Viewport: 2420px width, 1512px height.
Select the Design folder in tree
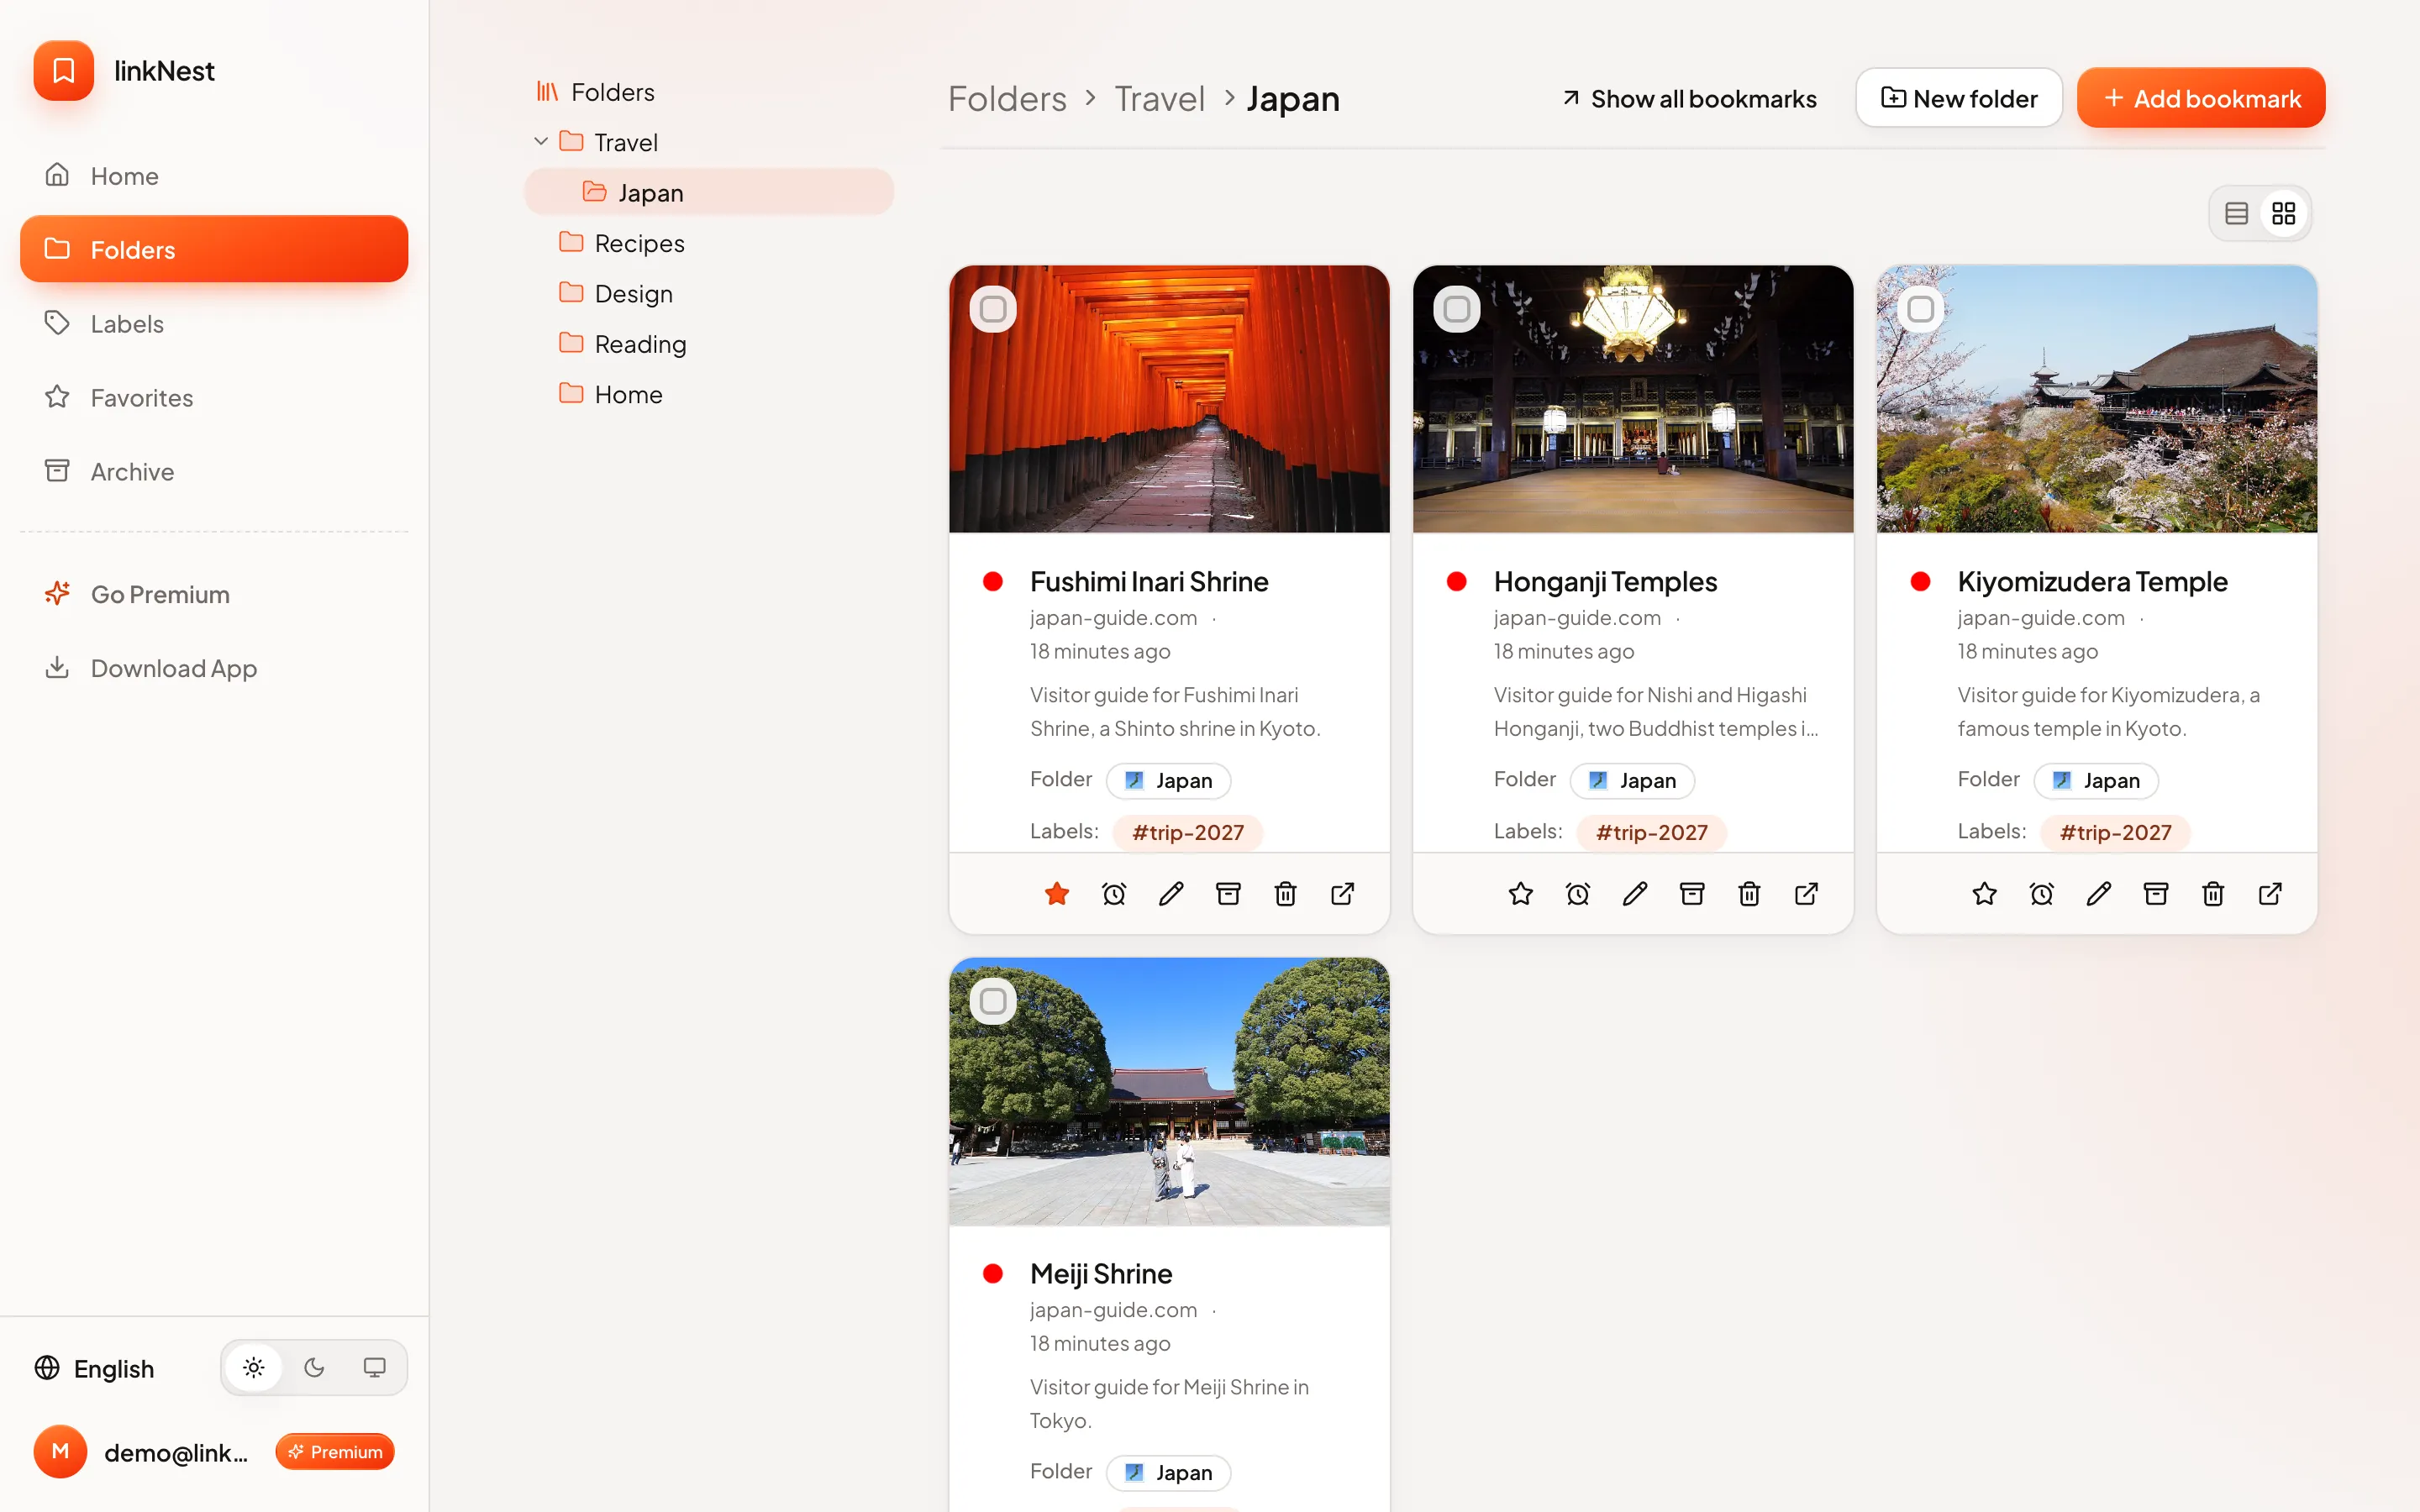point(709,293)
